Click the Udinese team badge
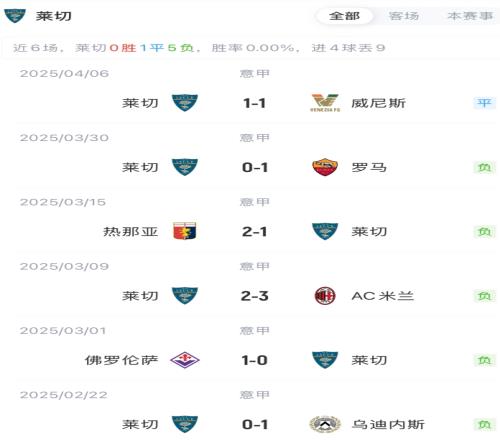Image resolution: width=500 pixels, height=440 pixels. pyautogui.click(x=325, y=424)
